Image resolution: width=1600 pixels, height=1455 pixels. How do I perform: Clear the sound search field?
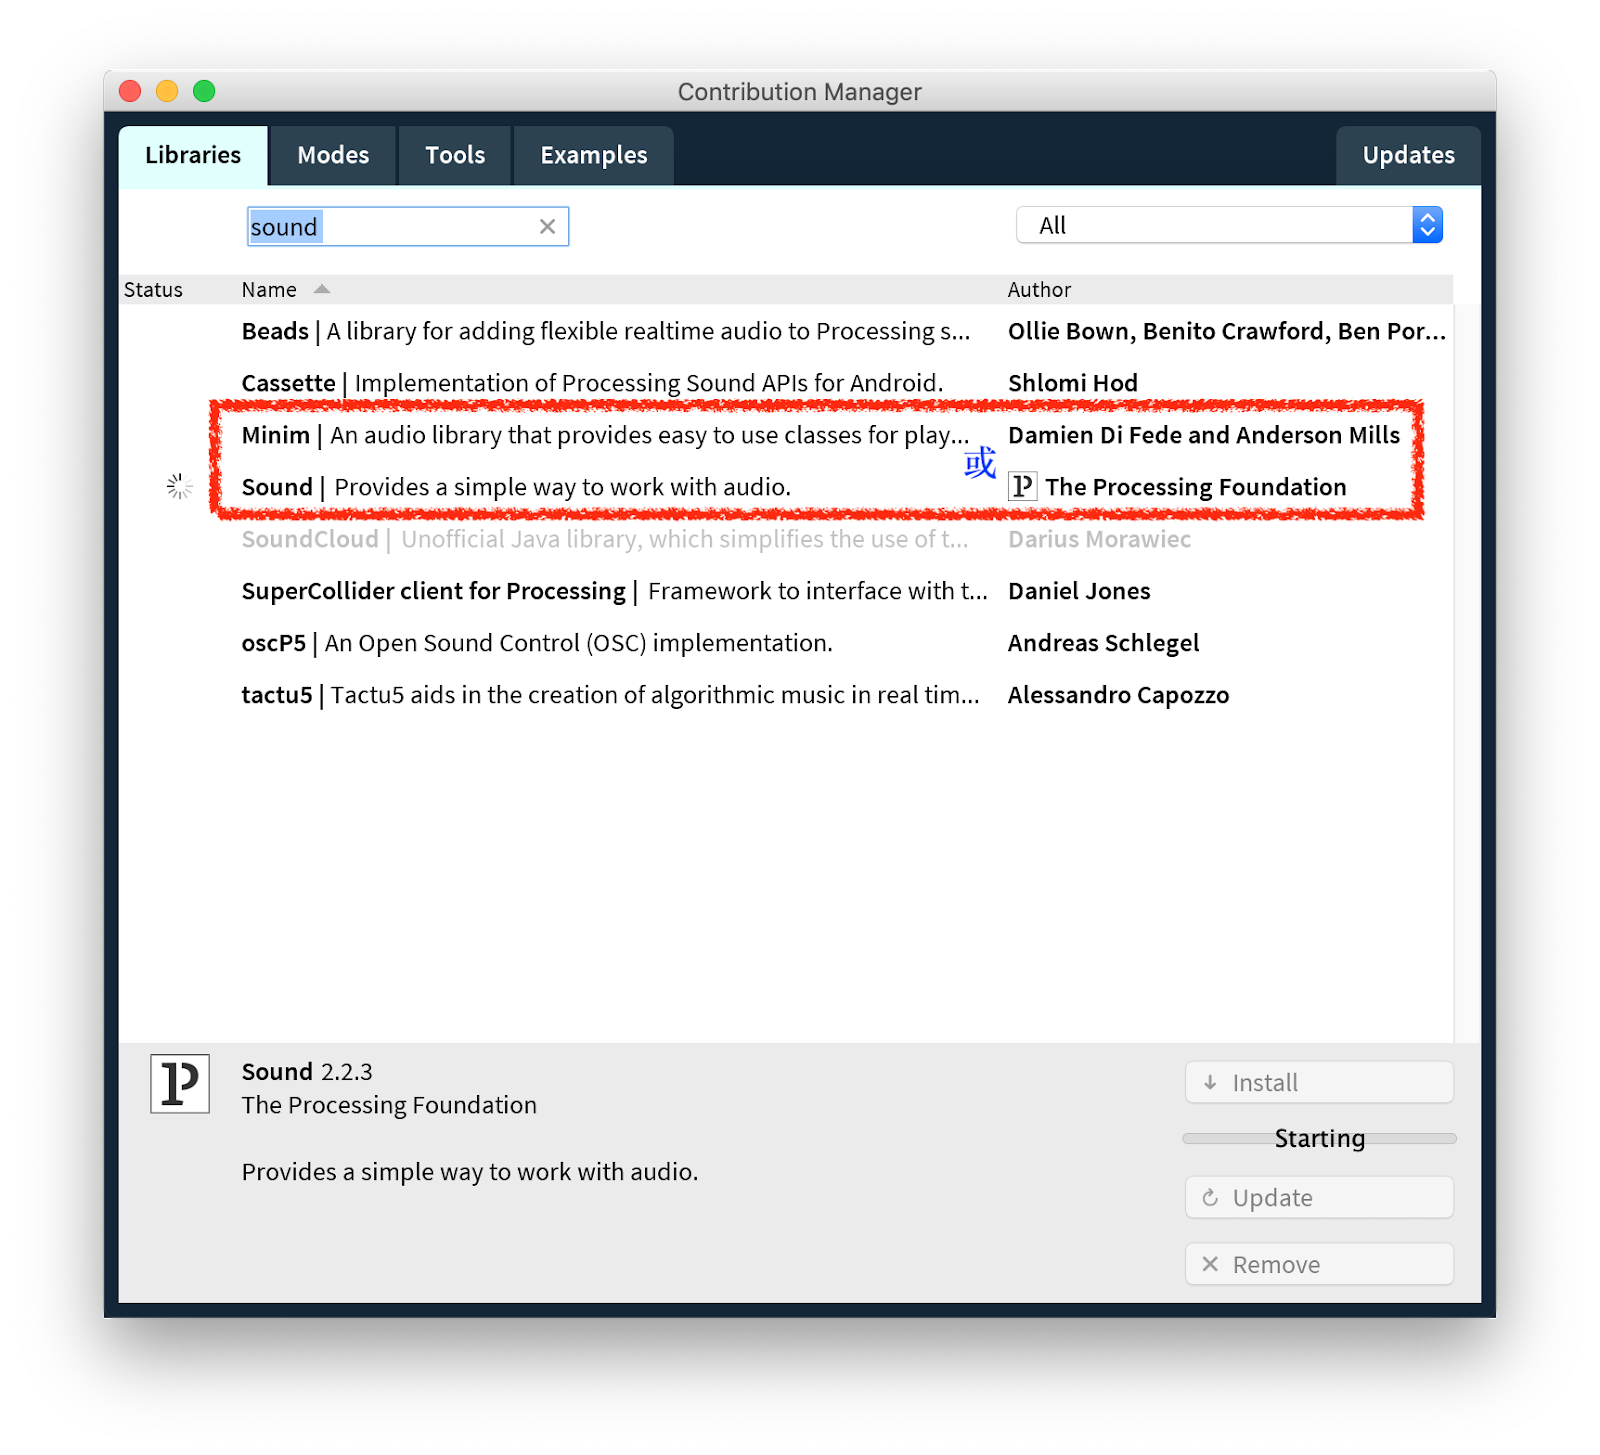tap(547, 227)
